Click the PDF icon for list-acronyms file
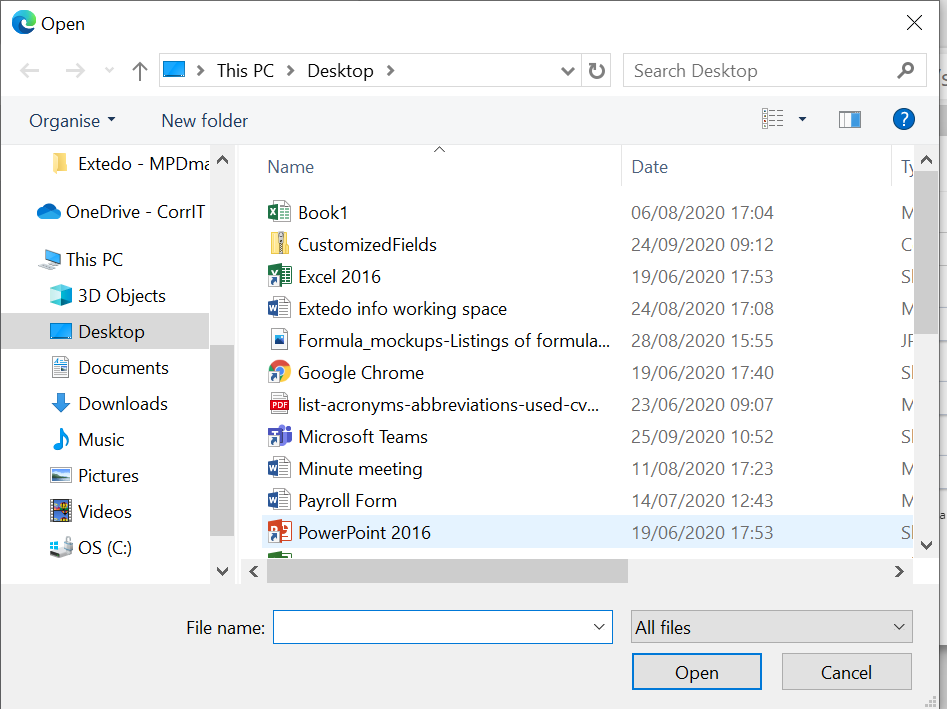Viewport: 947px width, 709px height. pos(279,405)
